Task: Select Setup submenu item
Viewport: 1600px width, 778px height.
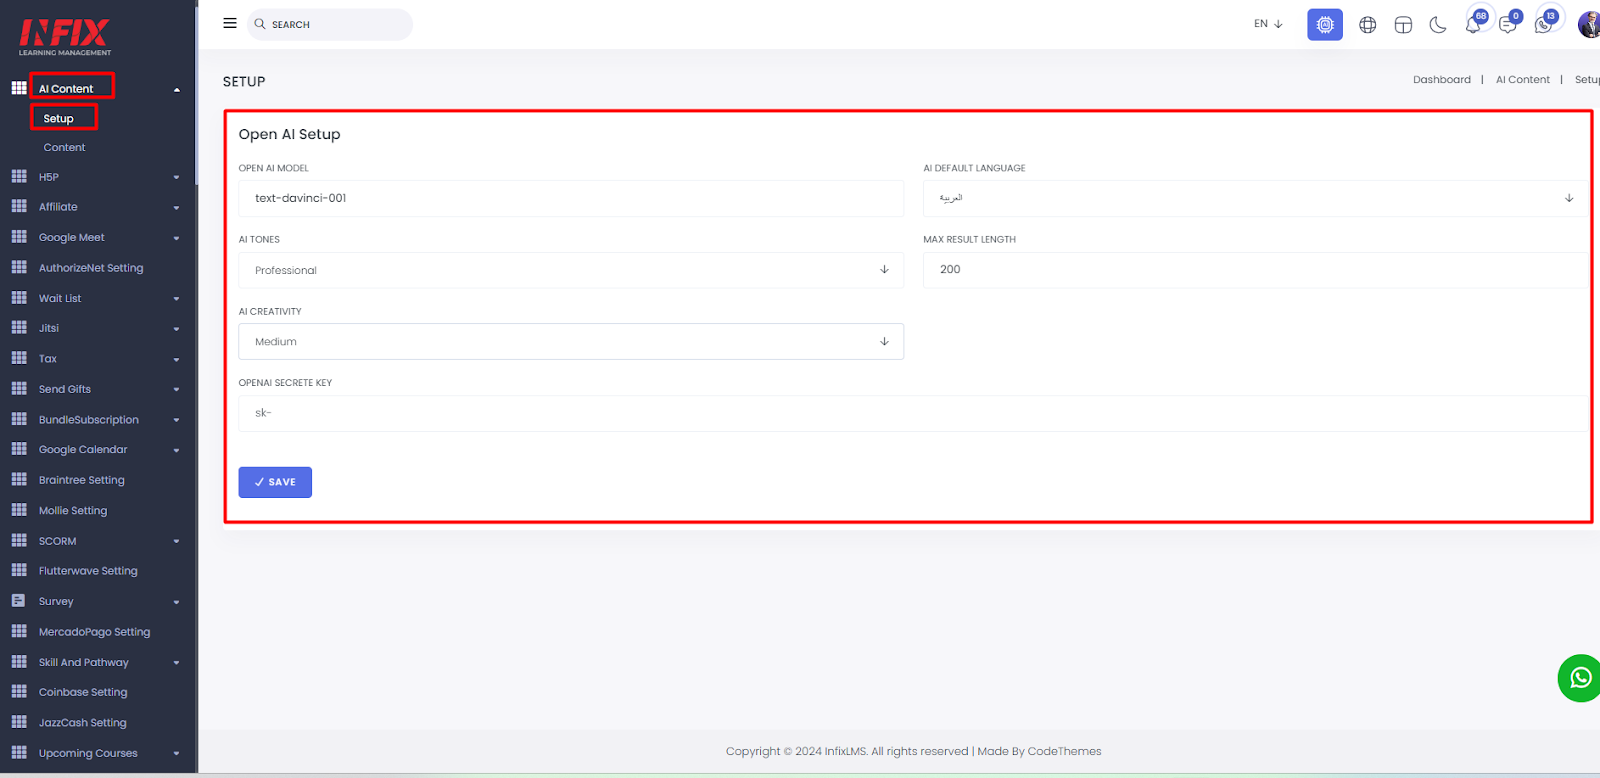Action: [x=58, y=118]
